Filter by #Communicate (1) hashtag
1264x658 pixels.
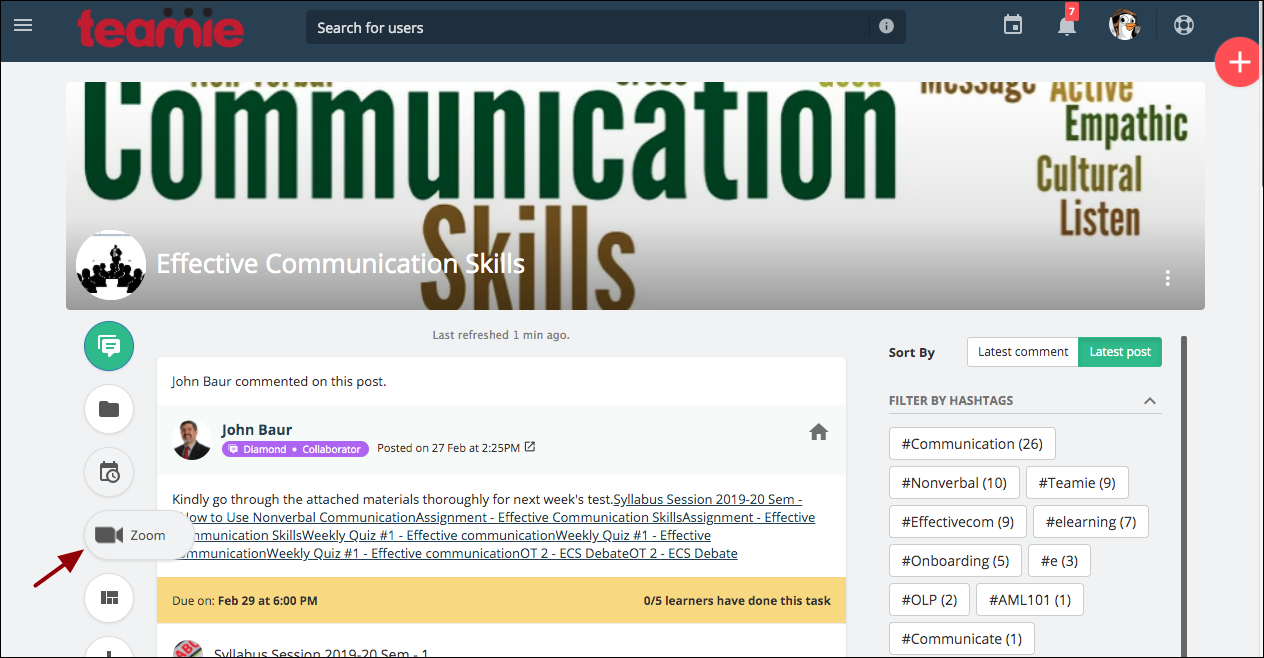tap(962, 639)
